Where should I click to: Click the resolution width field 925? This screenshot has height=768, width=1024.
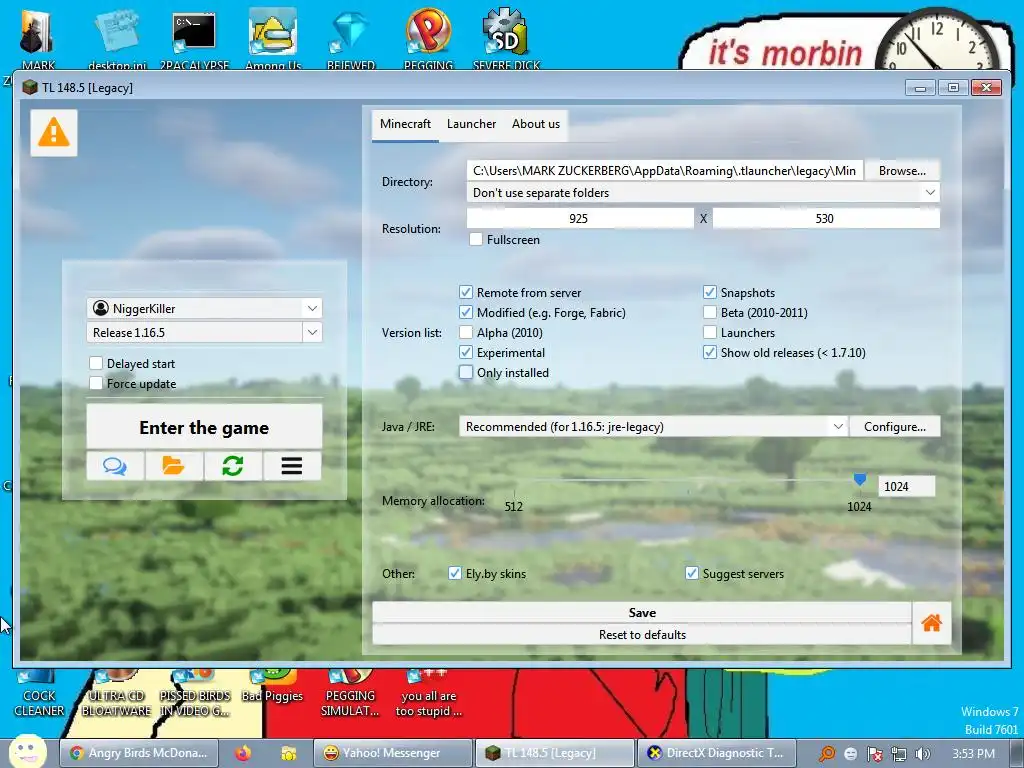[x=580, y=218]
